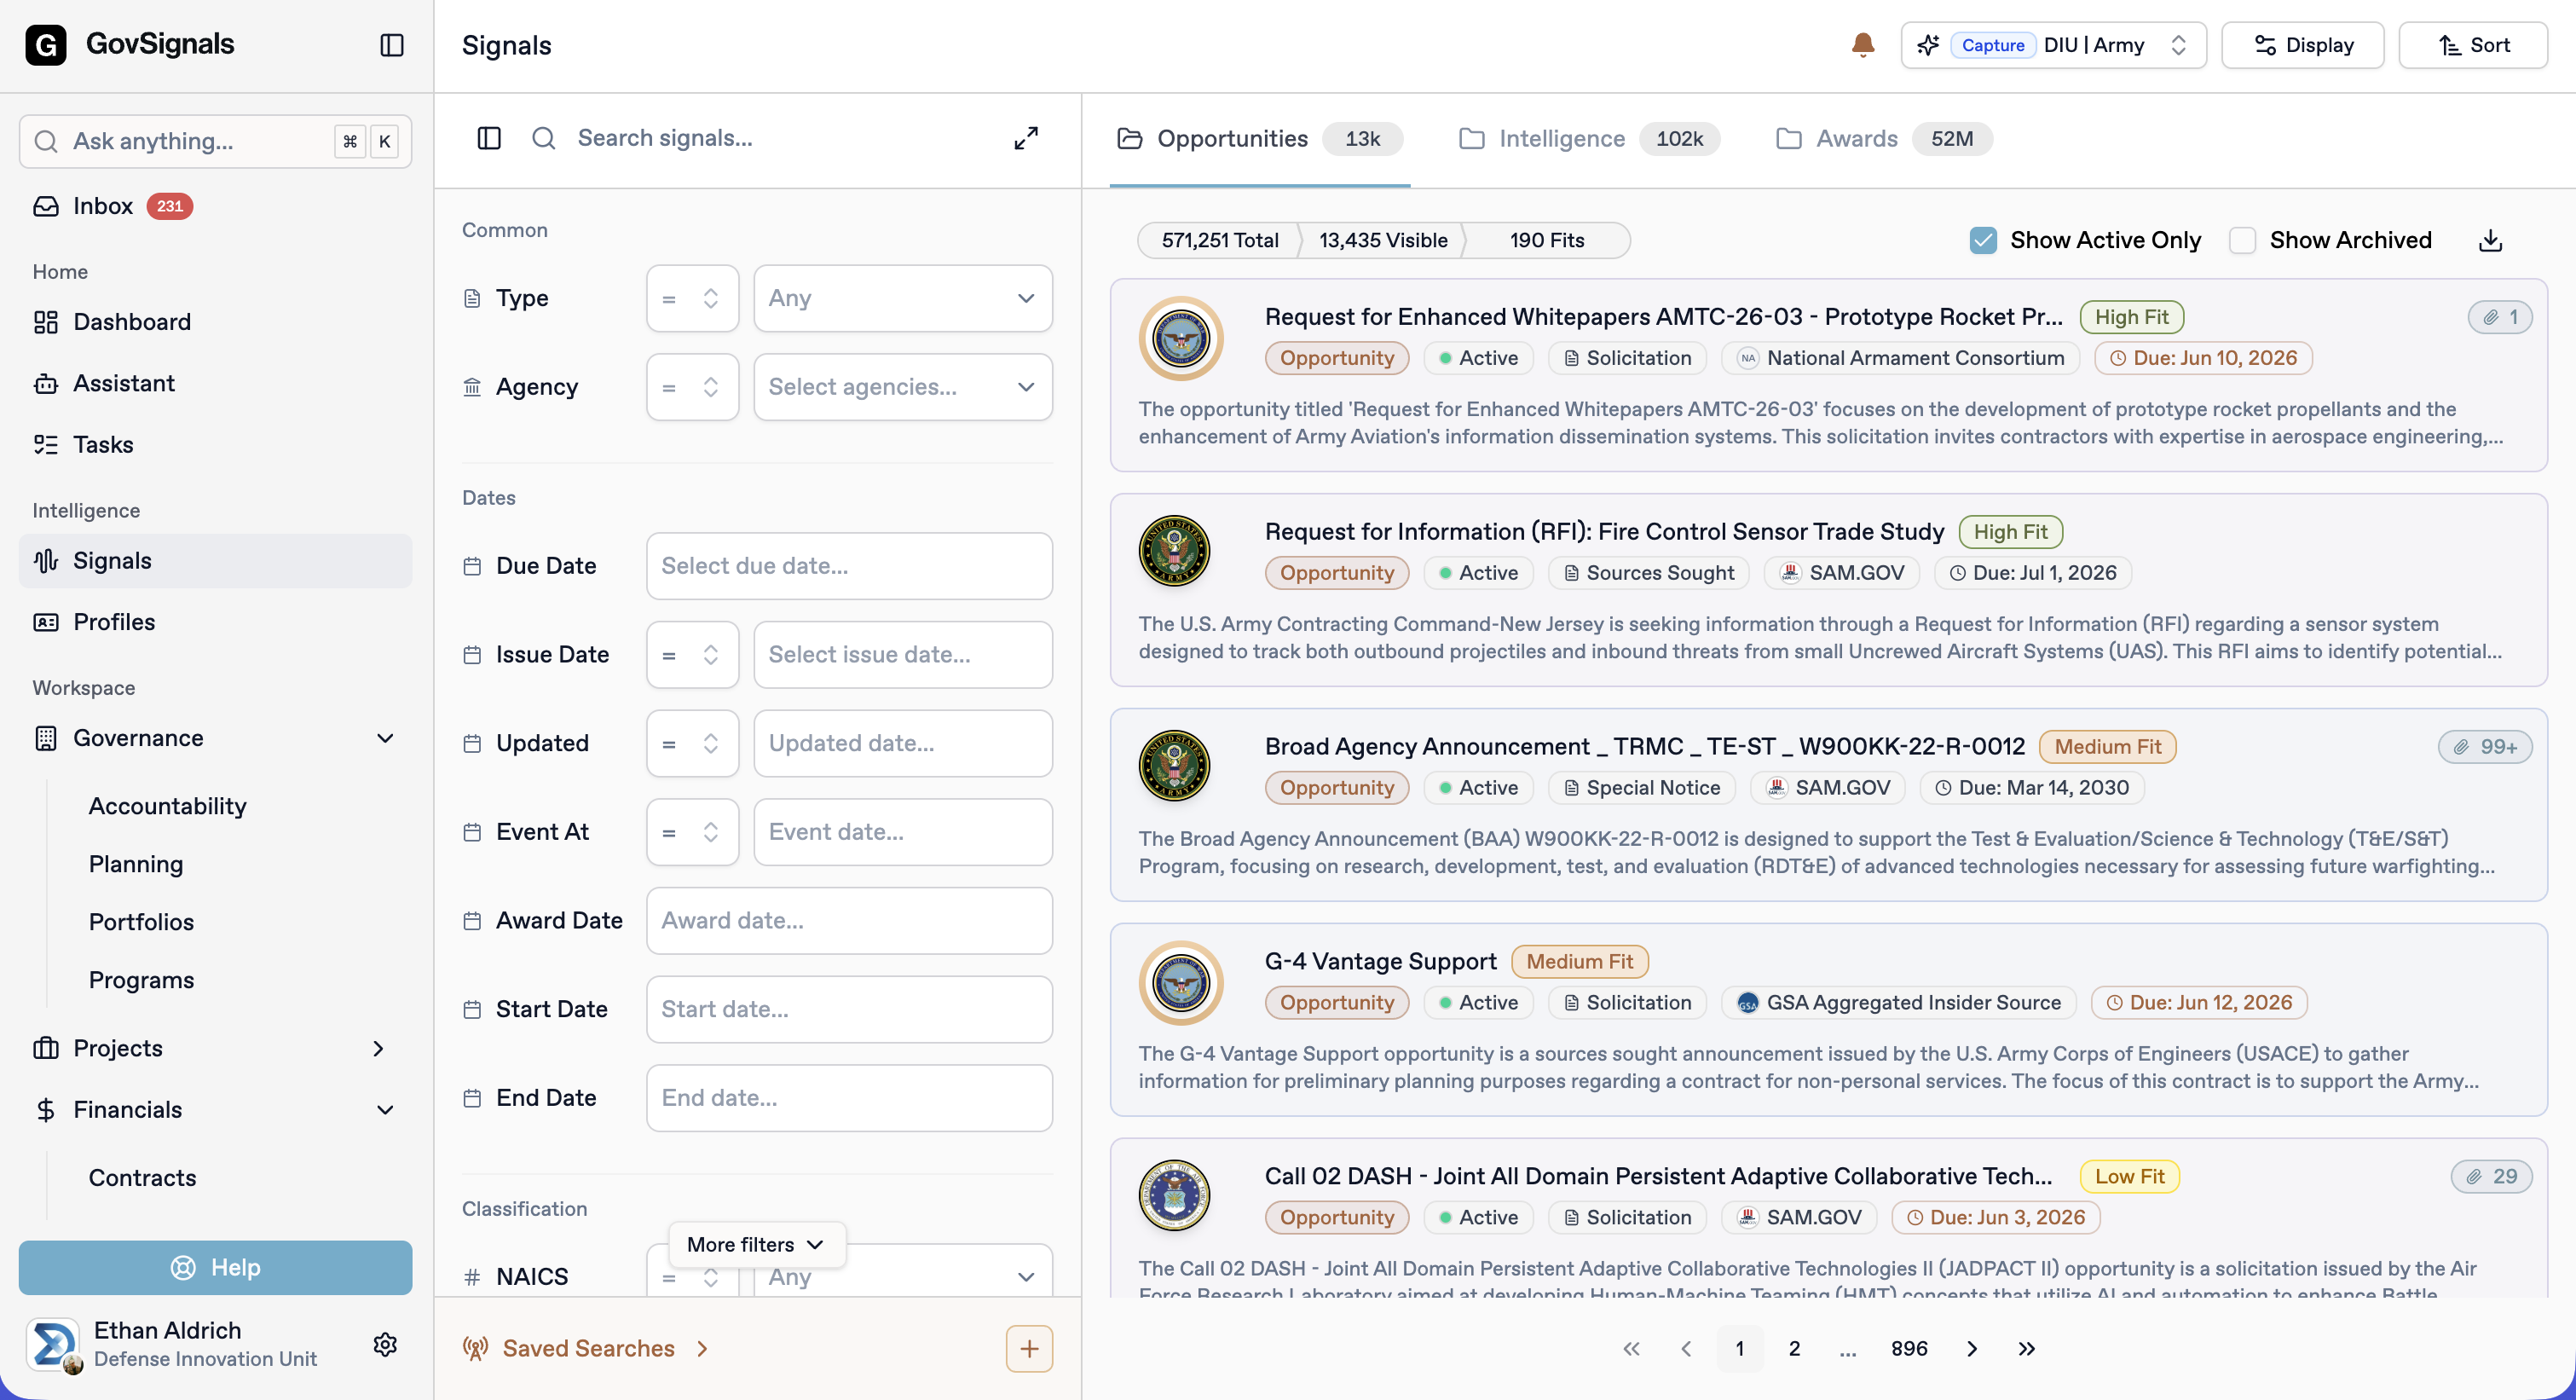Open the Select agencies dropdown

902,387
